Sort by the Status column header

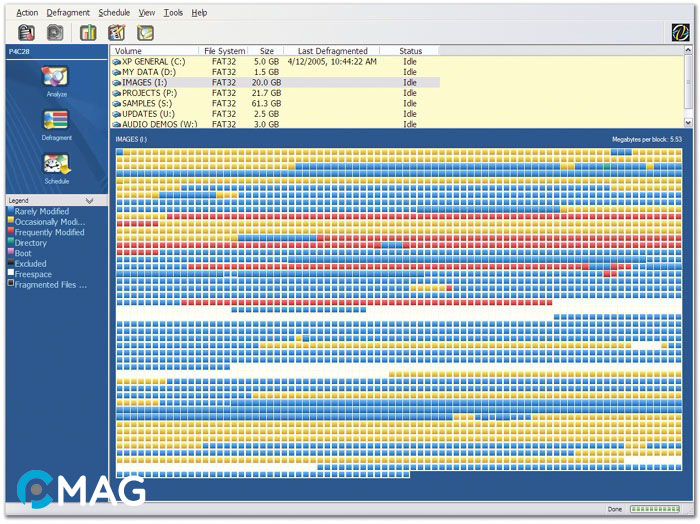click(409, 51)
